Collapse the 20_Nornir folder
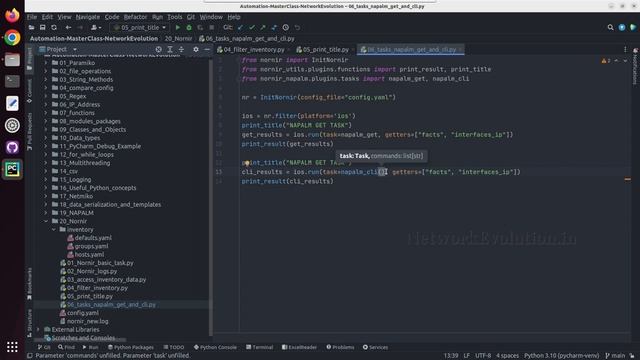 point(46,221)
